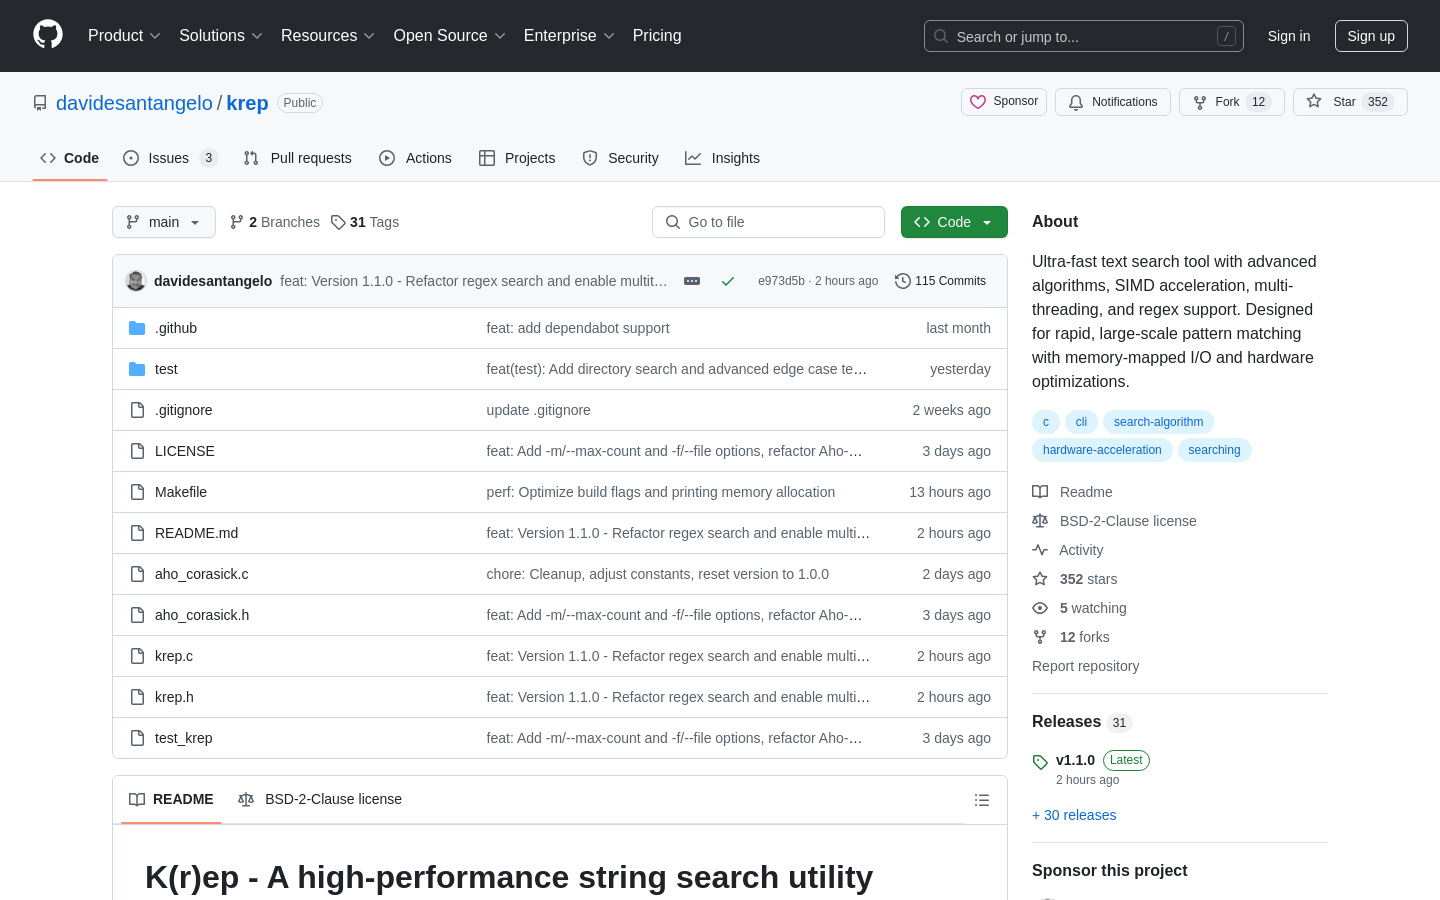
Task: Open 'update .gitignore' commit message
Action: 539,410
